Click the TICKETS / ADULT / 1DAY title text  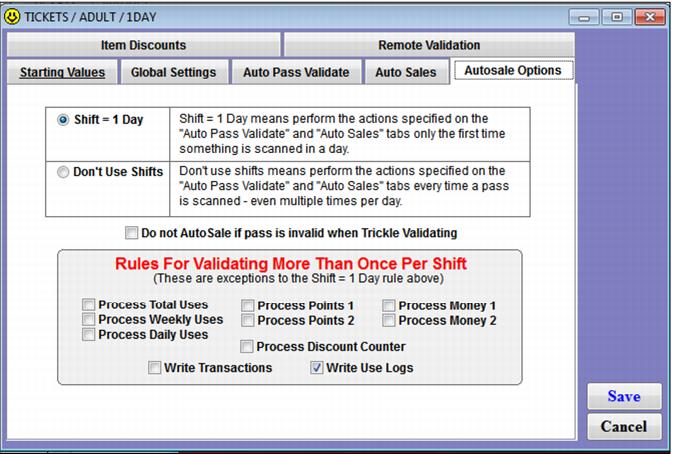[90, 17]
